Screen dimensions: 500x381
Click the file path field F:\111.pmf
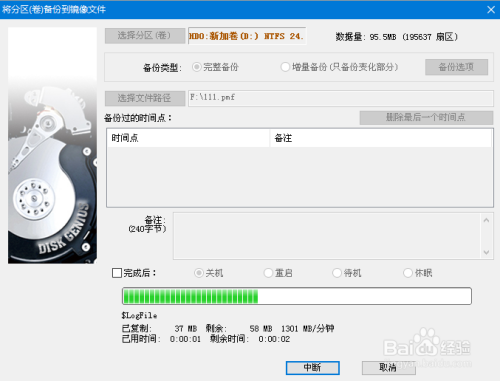point(341,98)
